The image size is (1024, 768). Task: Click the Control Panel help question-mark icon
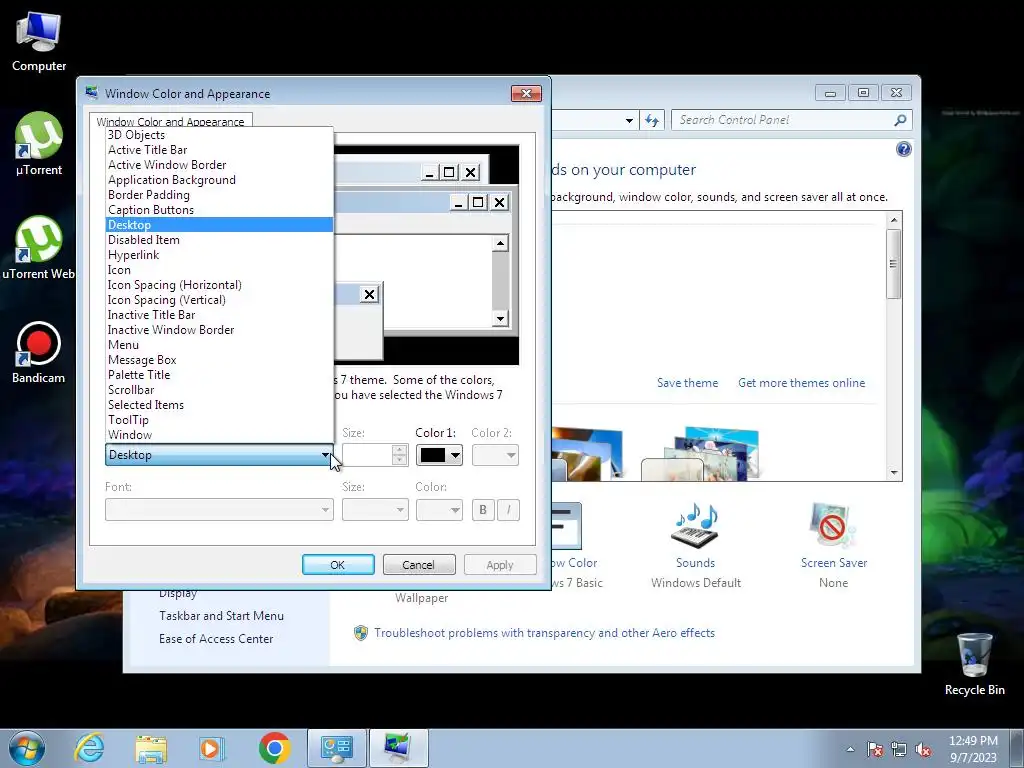pos(903,150)
